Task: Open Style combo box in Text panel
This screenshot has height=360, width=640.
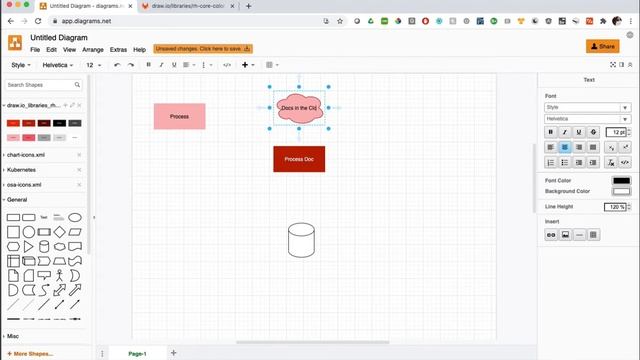Action: tap(588, 107)
